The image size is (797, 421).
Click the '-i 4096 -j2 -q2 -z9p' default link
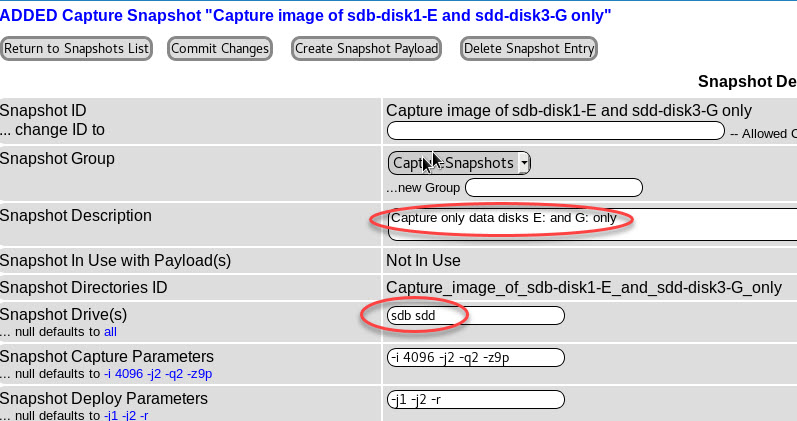coord(158,374)
